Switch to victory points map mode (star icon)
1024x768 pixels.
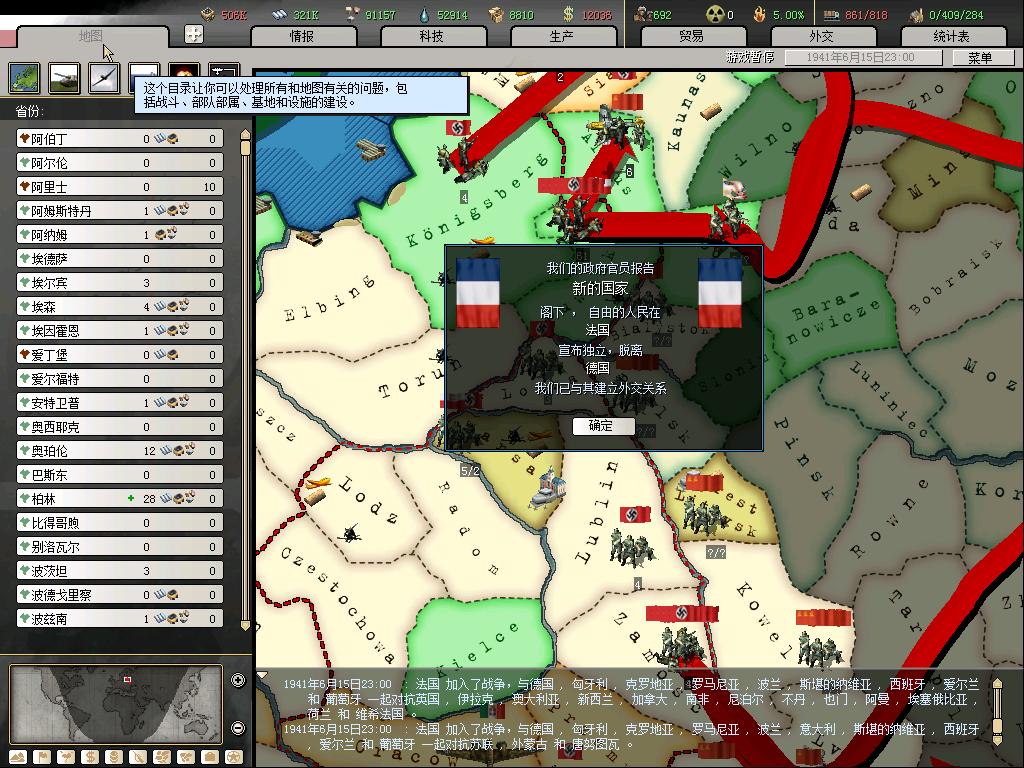pos(234,758)
